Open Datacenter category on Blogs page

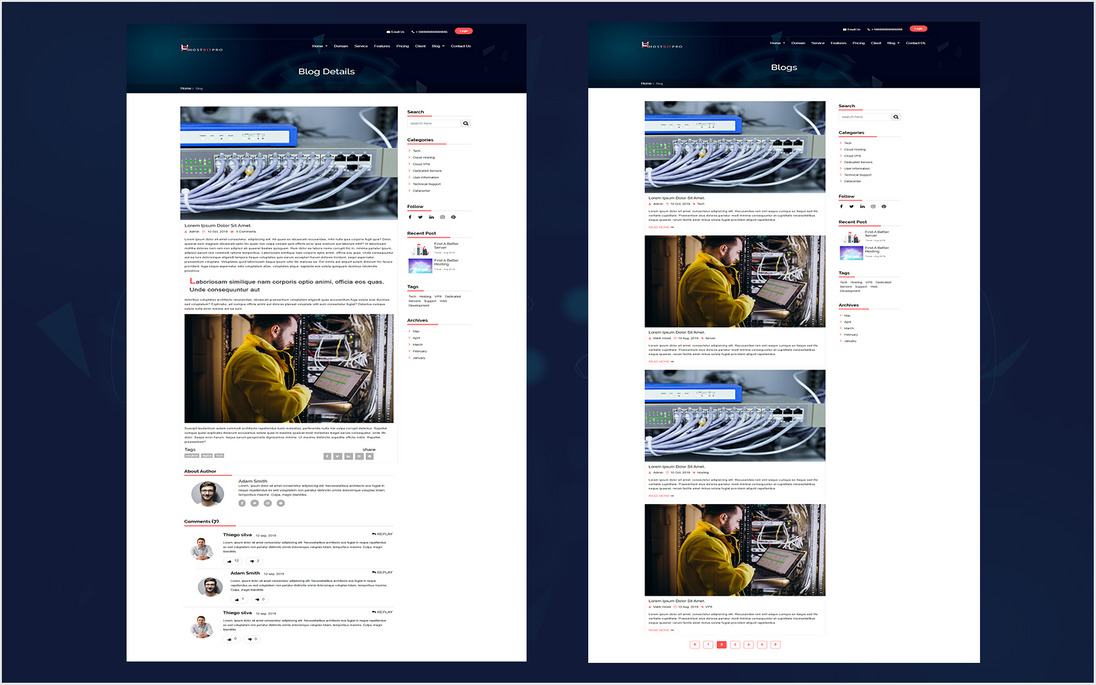pos(852,181)
